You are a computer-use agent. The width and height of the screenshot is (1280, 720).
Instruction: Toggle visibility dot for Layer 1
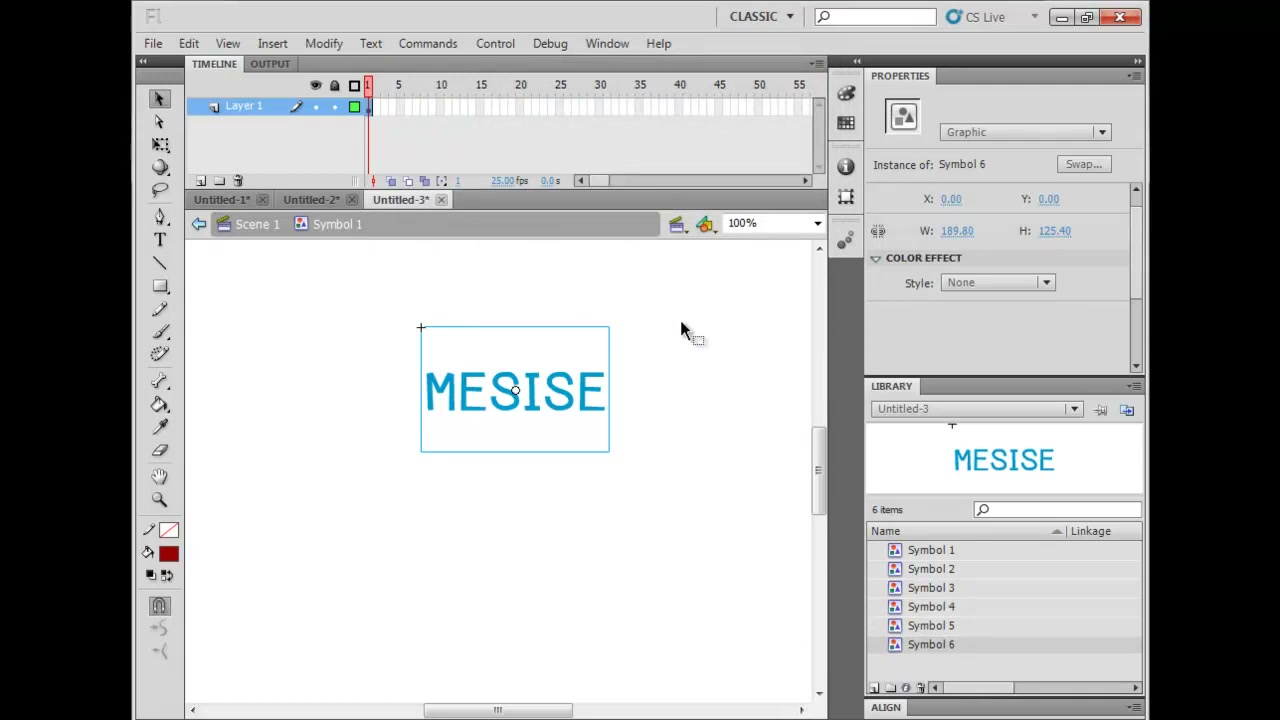click(x=316, y=107)
